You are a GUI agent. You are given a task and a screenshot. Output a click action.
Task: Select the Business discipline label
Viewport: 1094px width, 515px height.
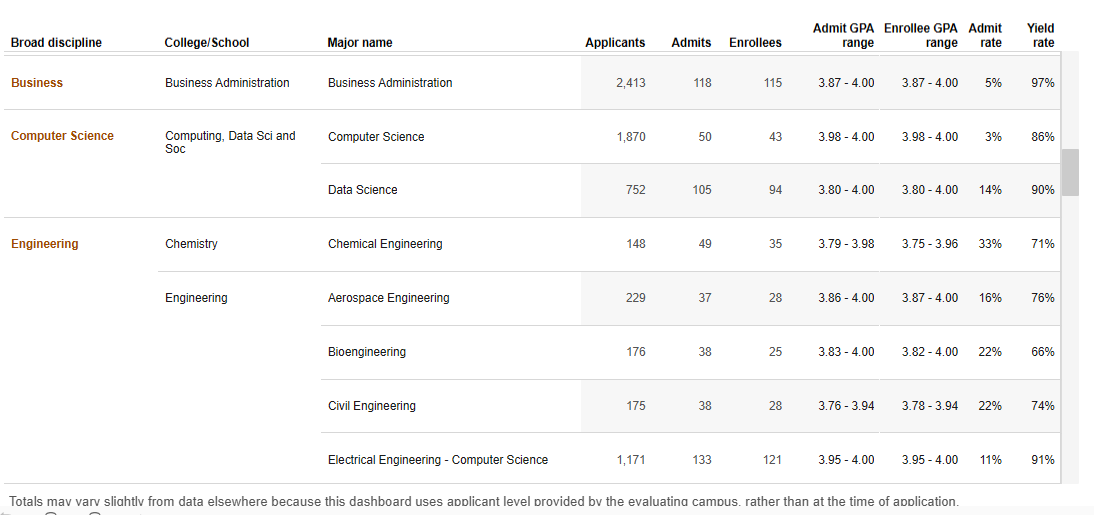coord(37,83)
